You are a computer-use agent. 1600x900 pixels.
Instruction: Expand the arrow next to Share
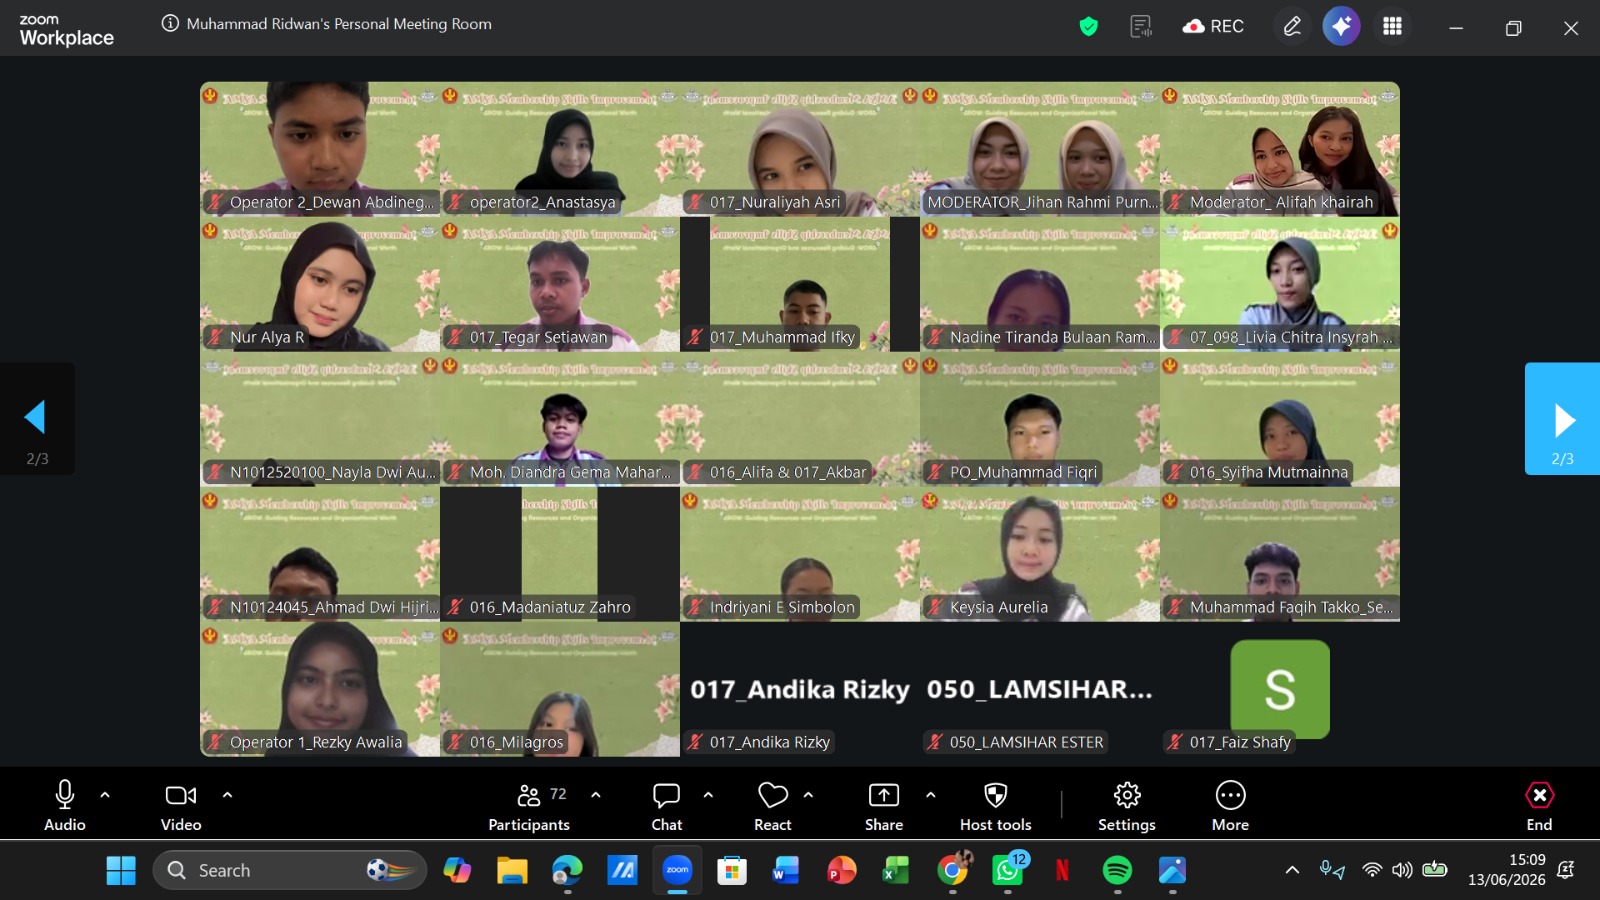pos(930,795)
